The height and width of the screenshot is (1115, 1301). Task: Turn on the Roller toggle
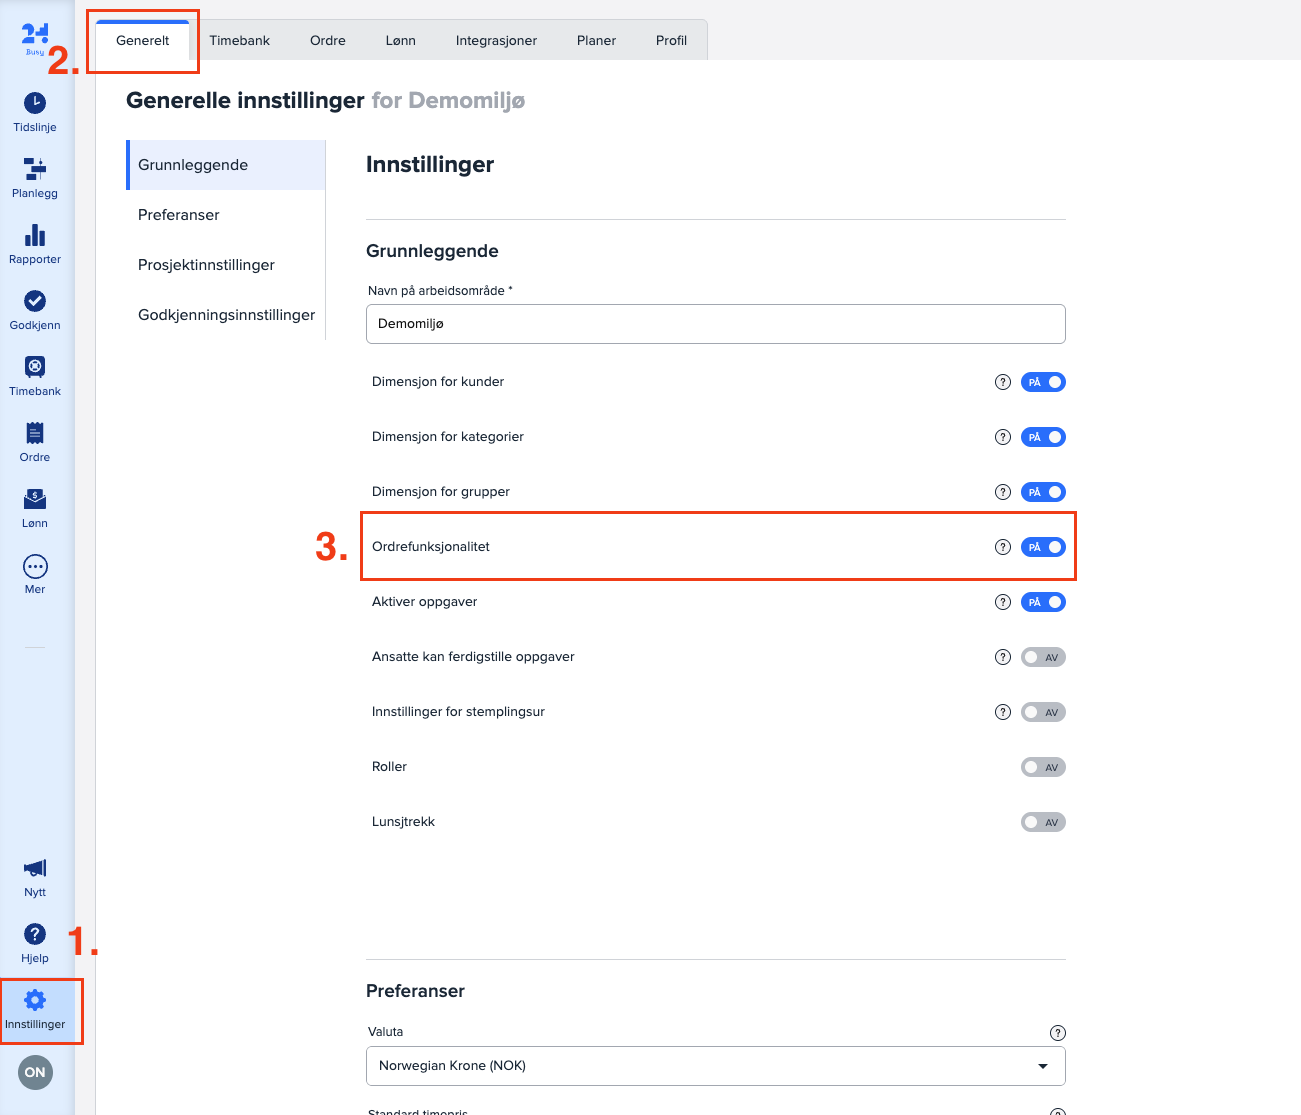(x=1043, y=767)
